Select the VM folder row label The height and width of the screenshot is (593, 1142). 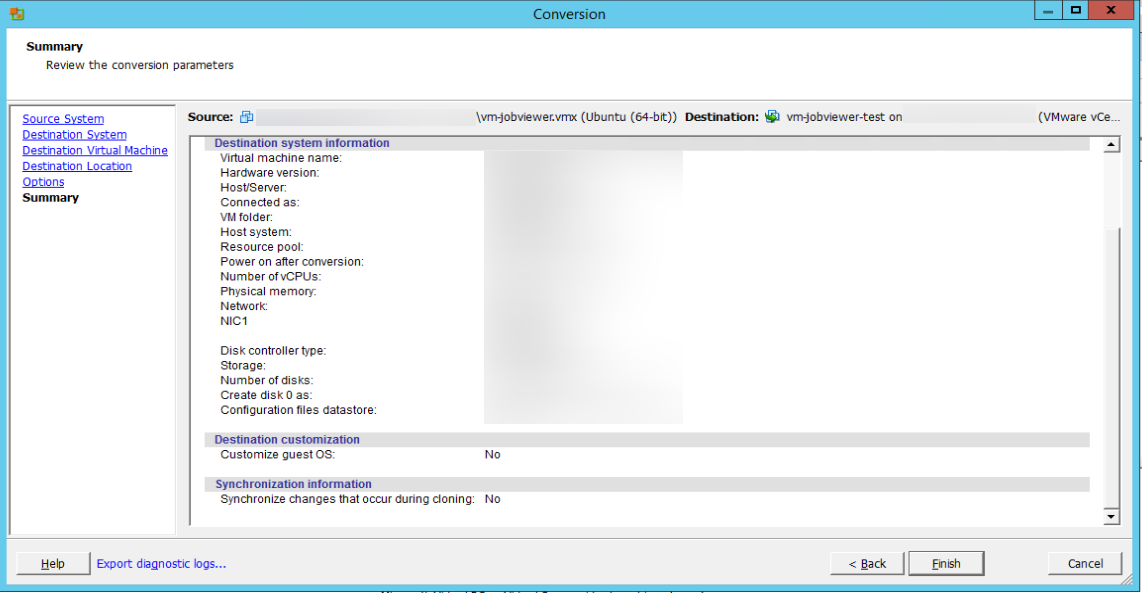(x=246, y=217)
